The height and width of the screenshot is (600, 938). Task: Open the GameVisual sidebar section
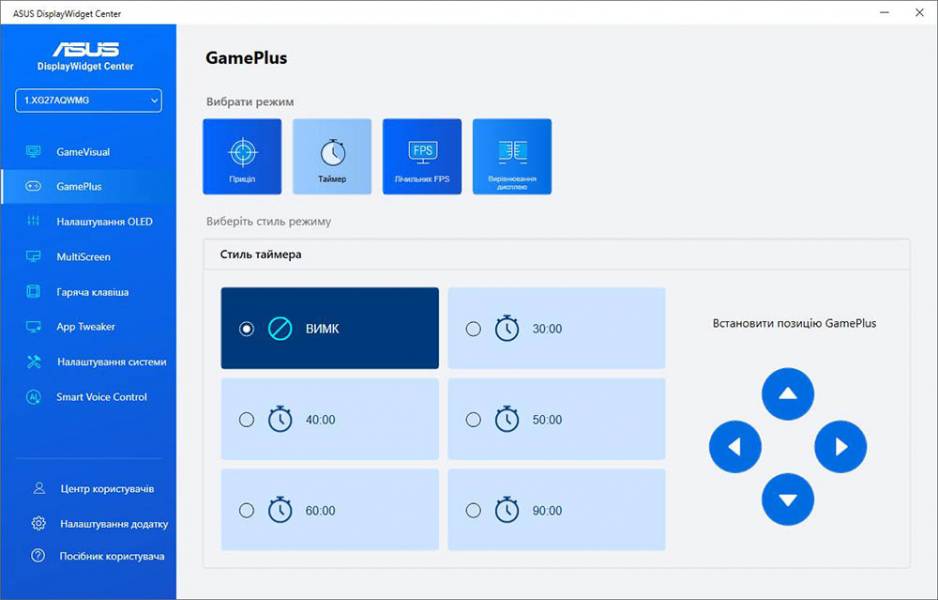pyautogui.click(x=83, y=152)
